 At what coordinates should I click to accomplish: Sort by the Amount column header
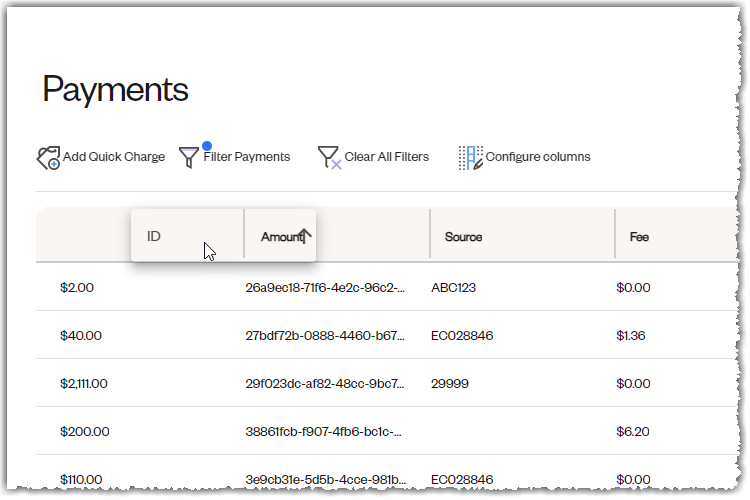(x=280, y=235)
